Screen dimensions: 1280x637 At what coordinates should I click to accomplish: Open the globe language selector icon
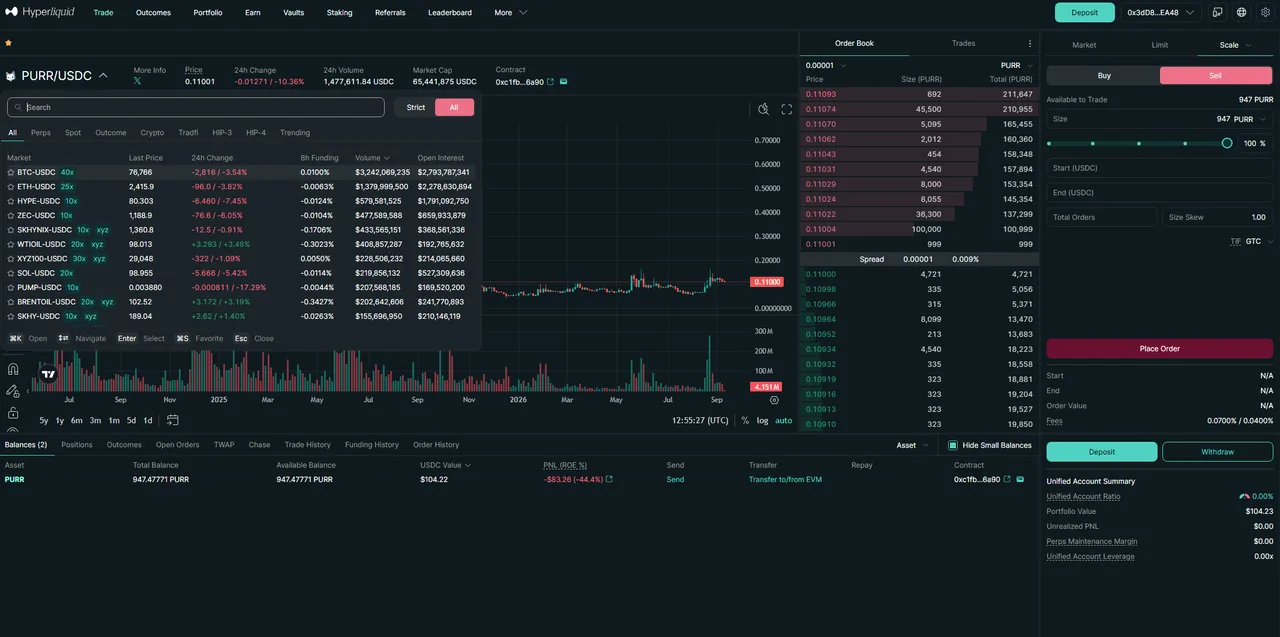(1241, 13)
